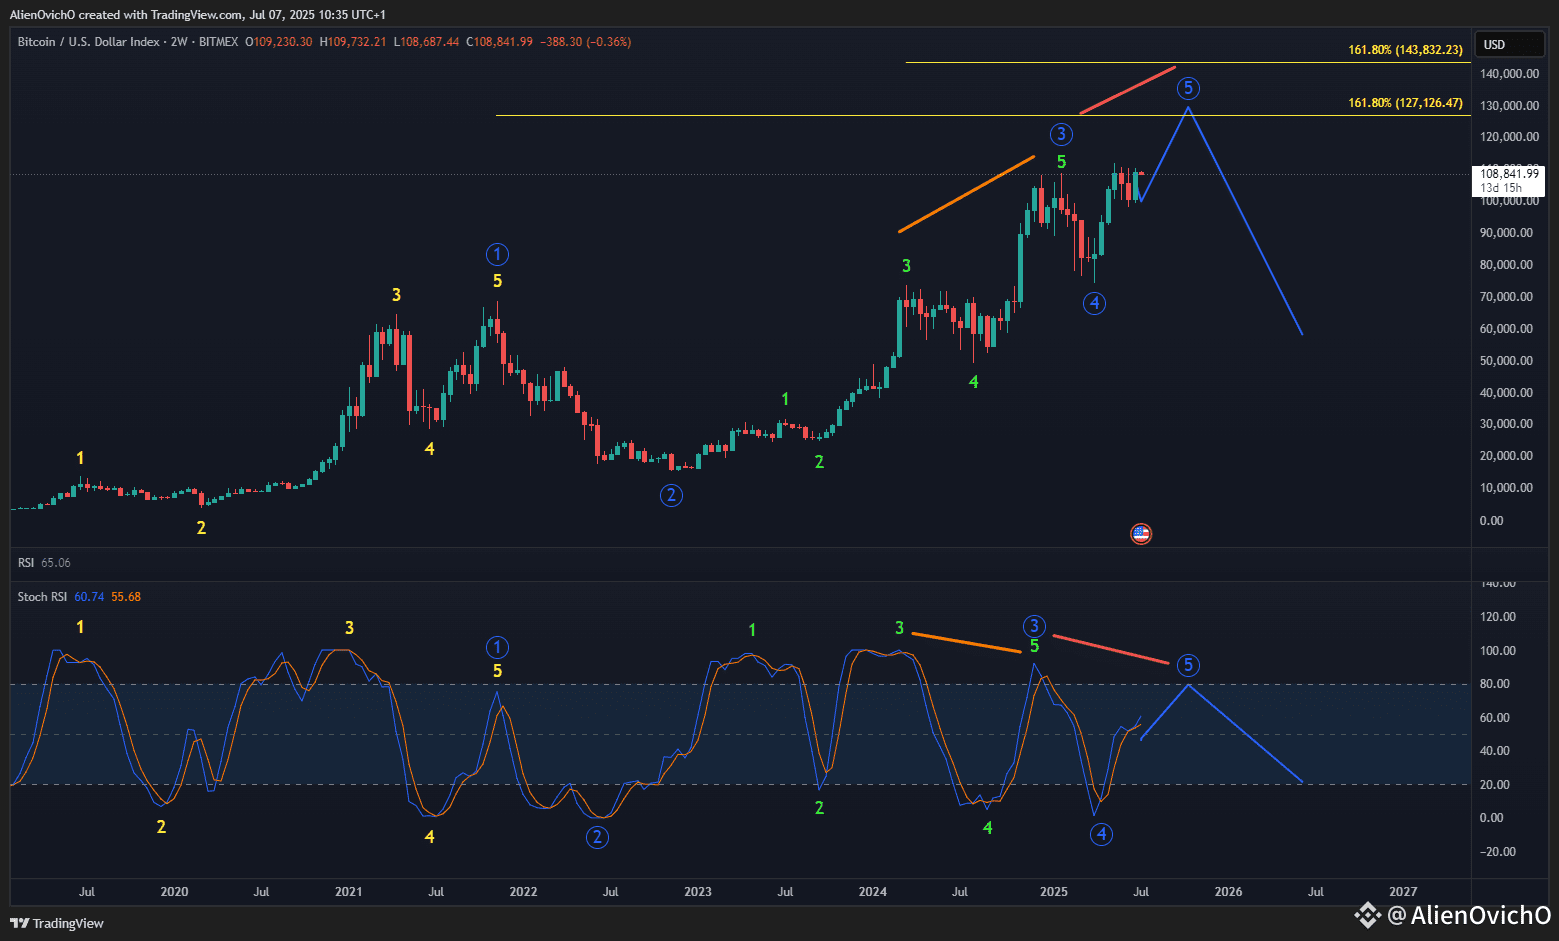Click the high value H109,732.21
Image resolution: width=1559 pixels, height=941 pixels.
(x=353, y=42)
